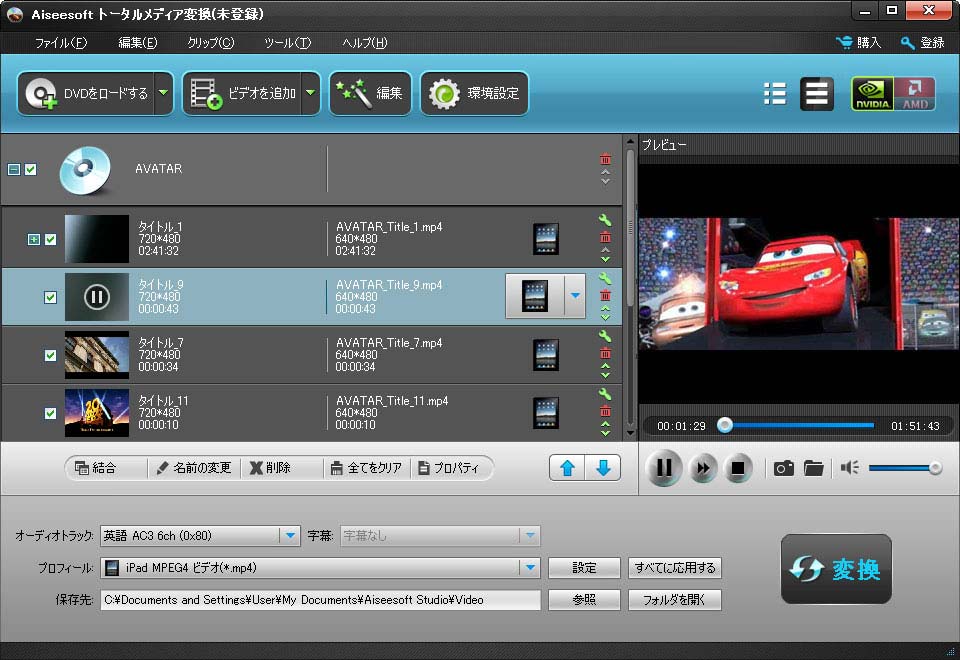Switch to compact list view icon
This screenshot has height=660, width=960.
tap(774, 94)
